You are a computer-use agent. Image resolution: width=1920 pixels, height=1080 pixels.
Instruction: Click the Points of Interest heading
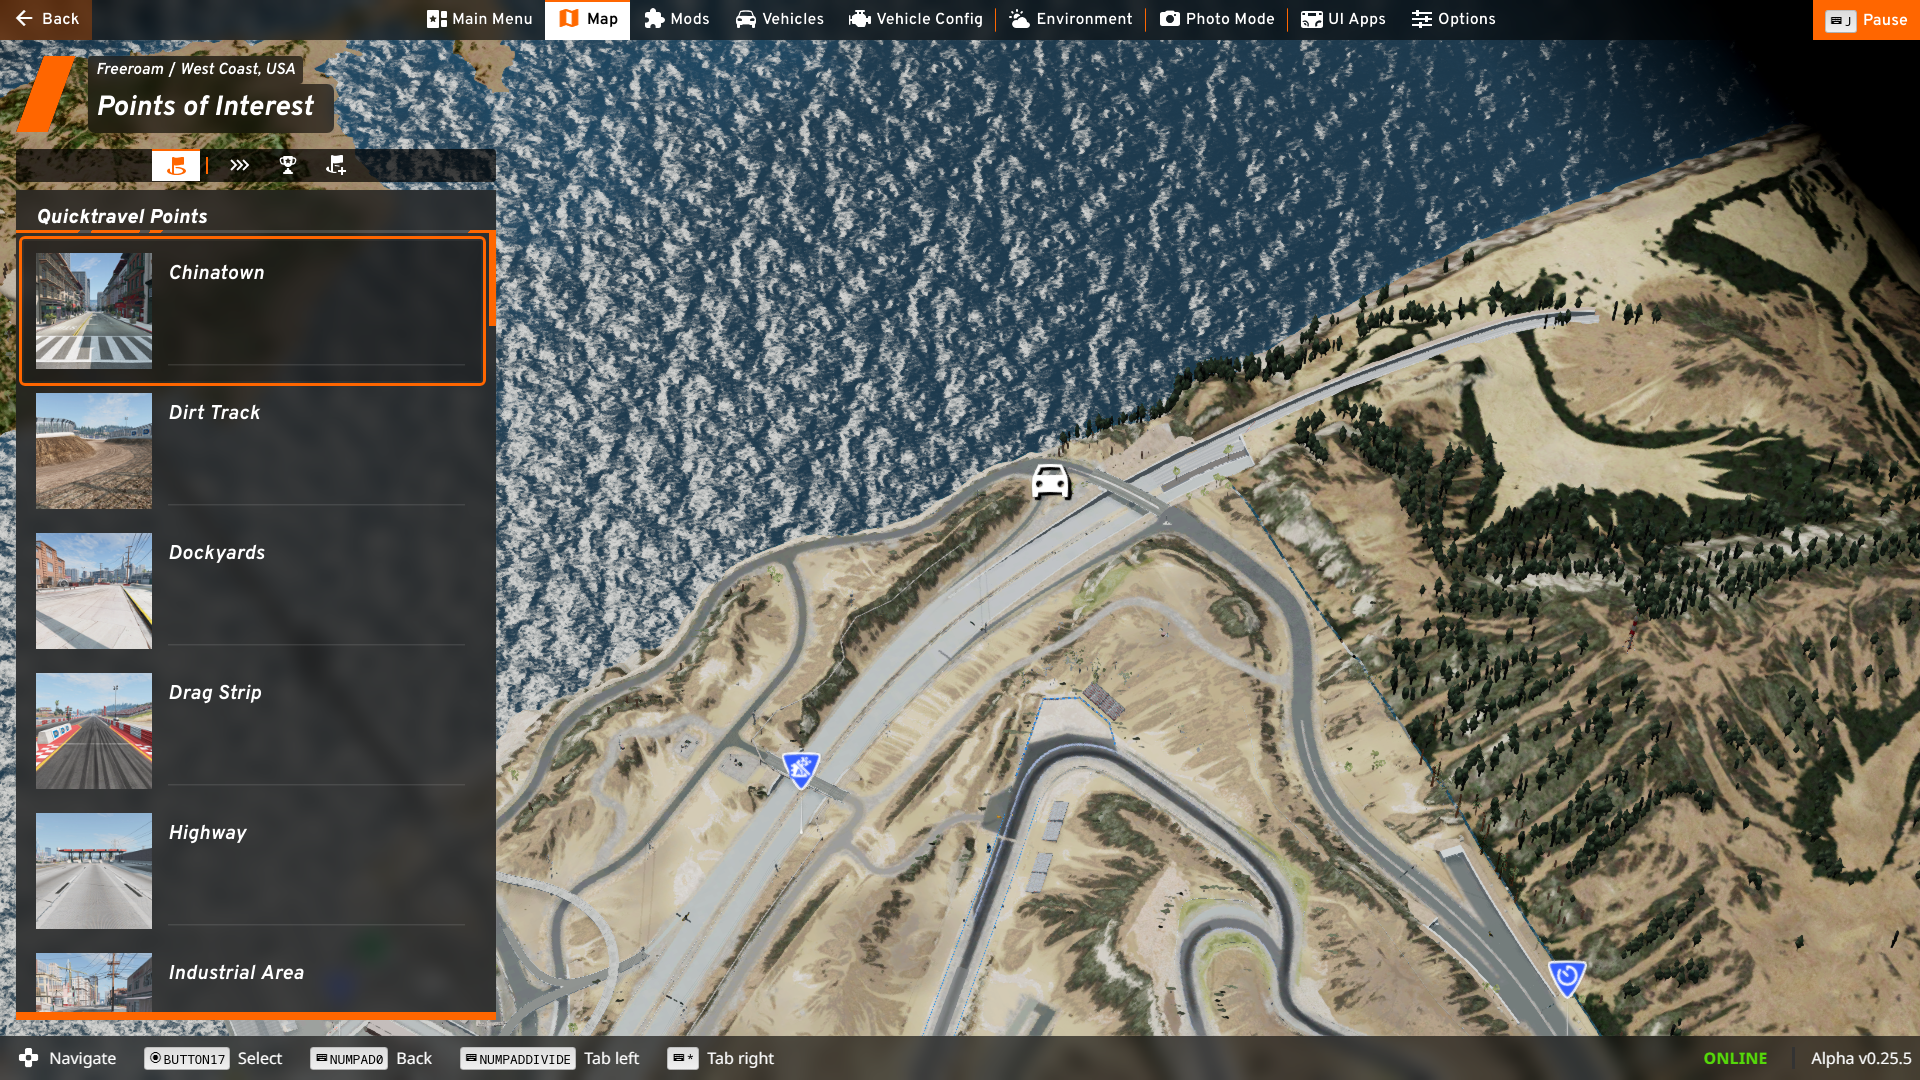206,106
